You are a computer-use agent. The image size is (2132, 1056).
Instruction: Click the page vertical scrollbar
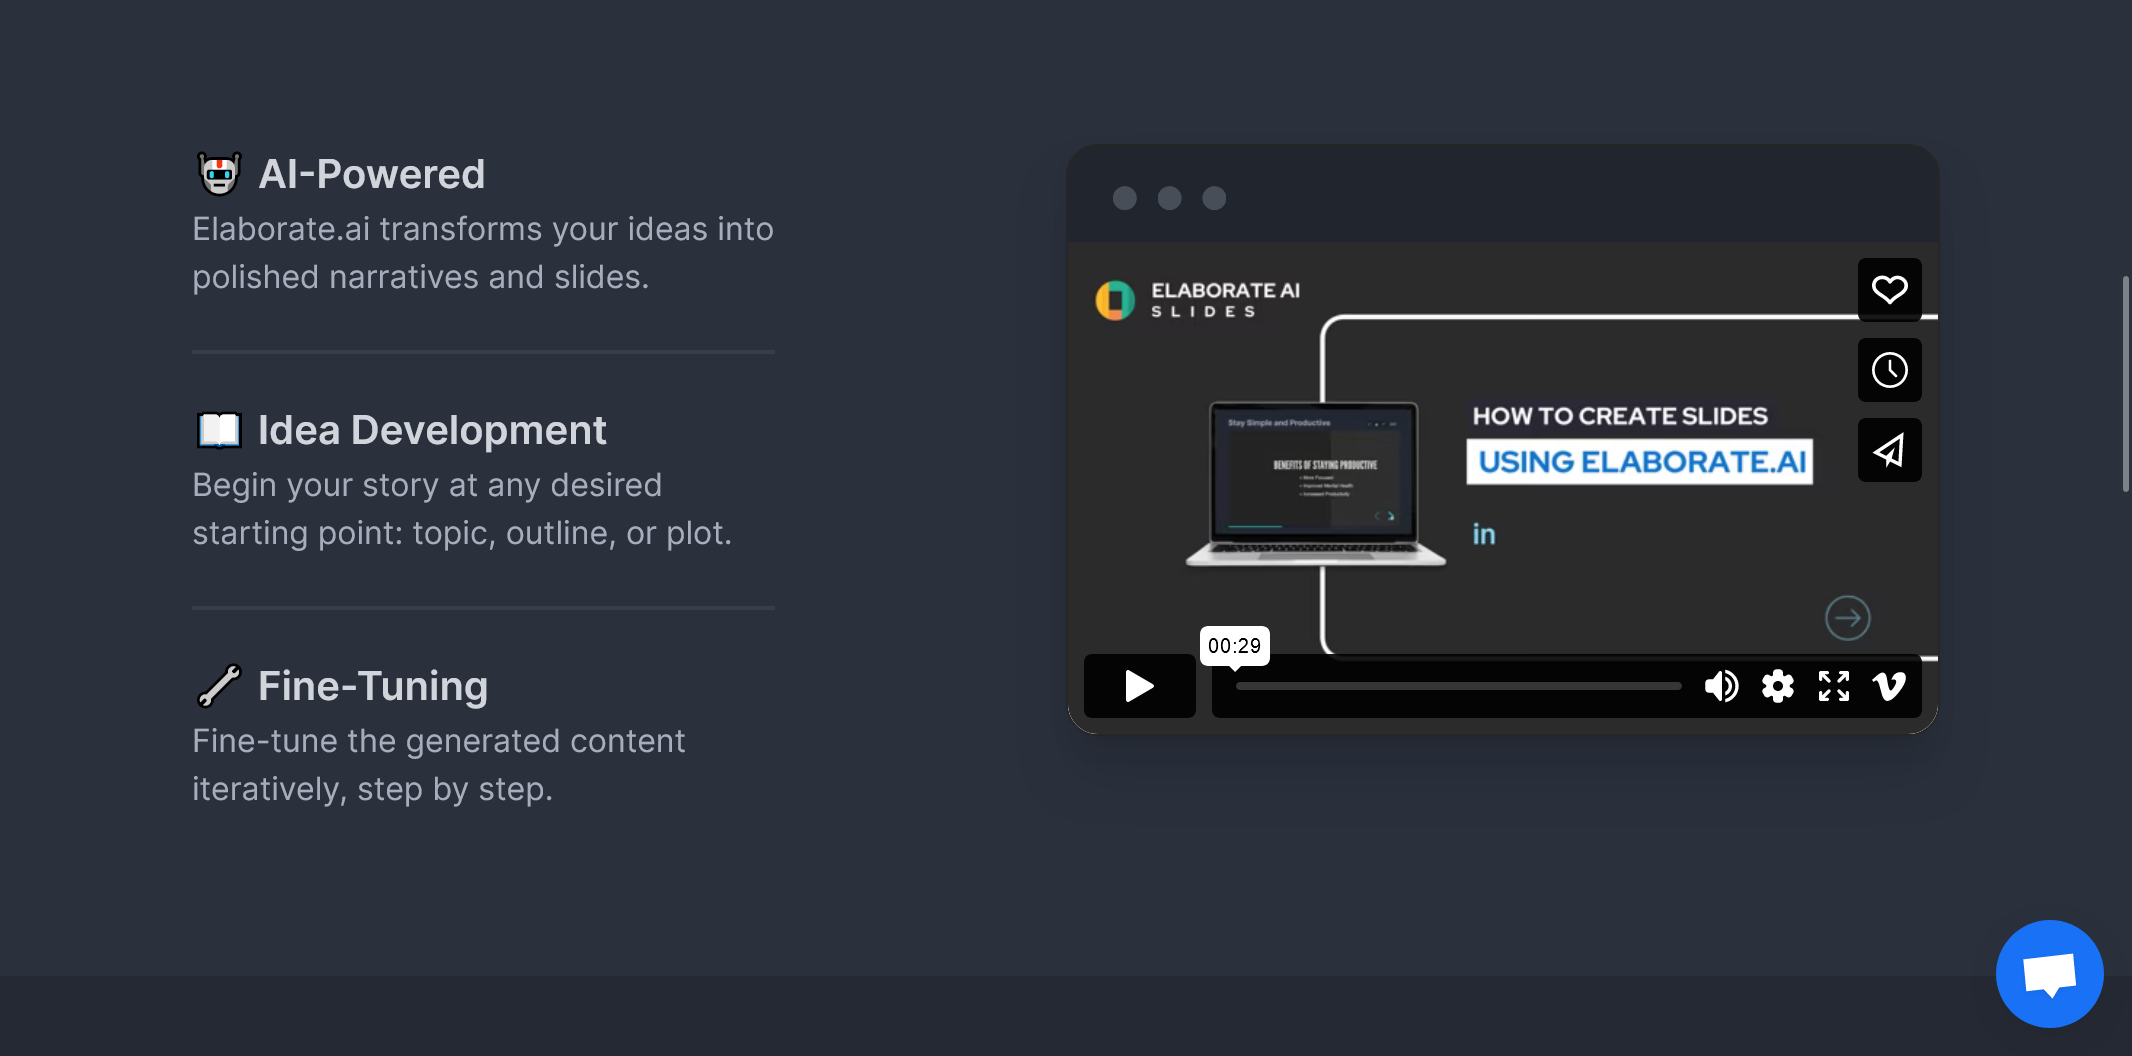coord(2125,384)
